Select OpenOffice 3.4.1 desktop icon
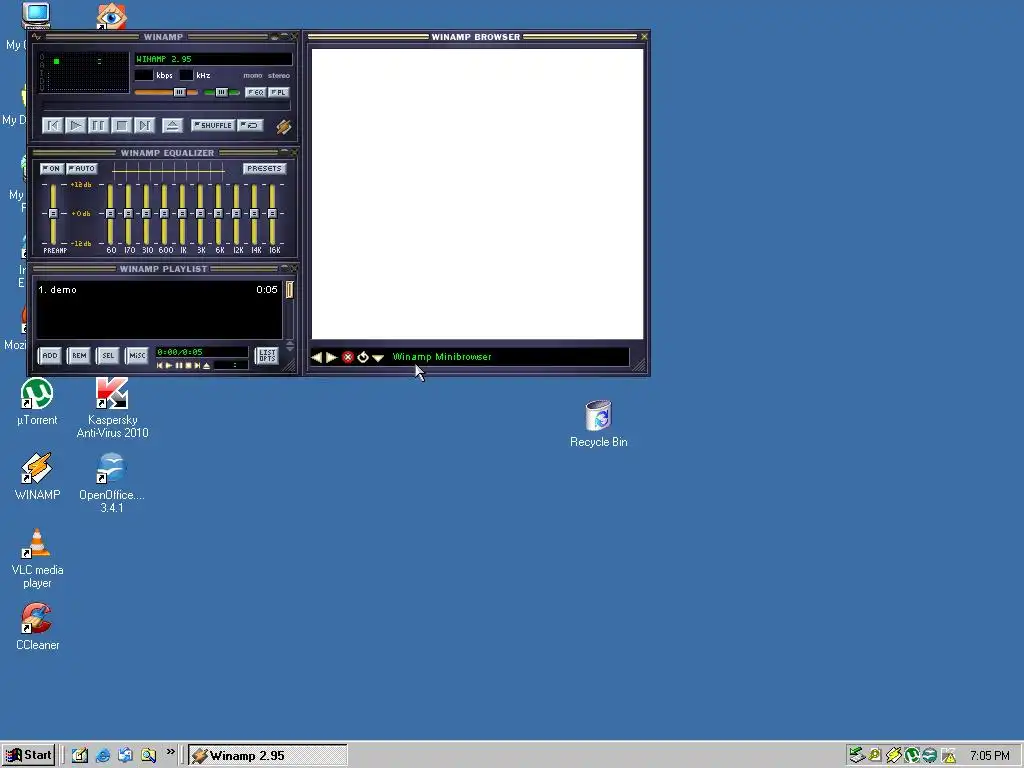Image resolution: width=1024 pixels, height=768 pixels. pos(112,483)
